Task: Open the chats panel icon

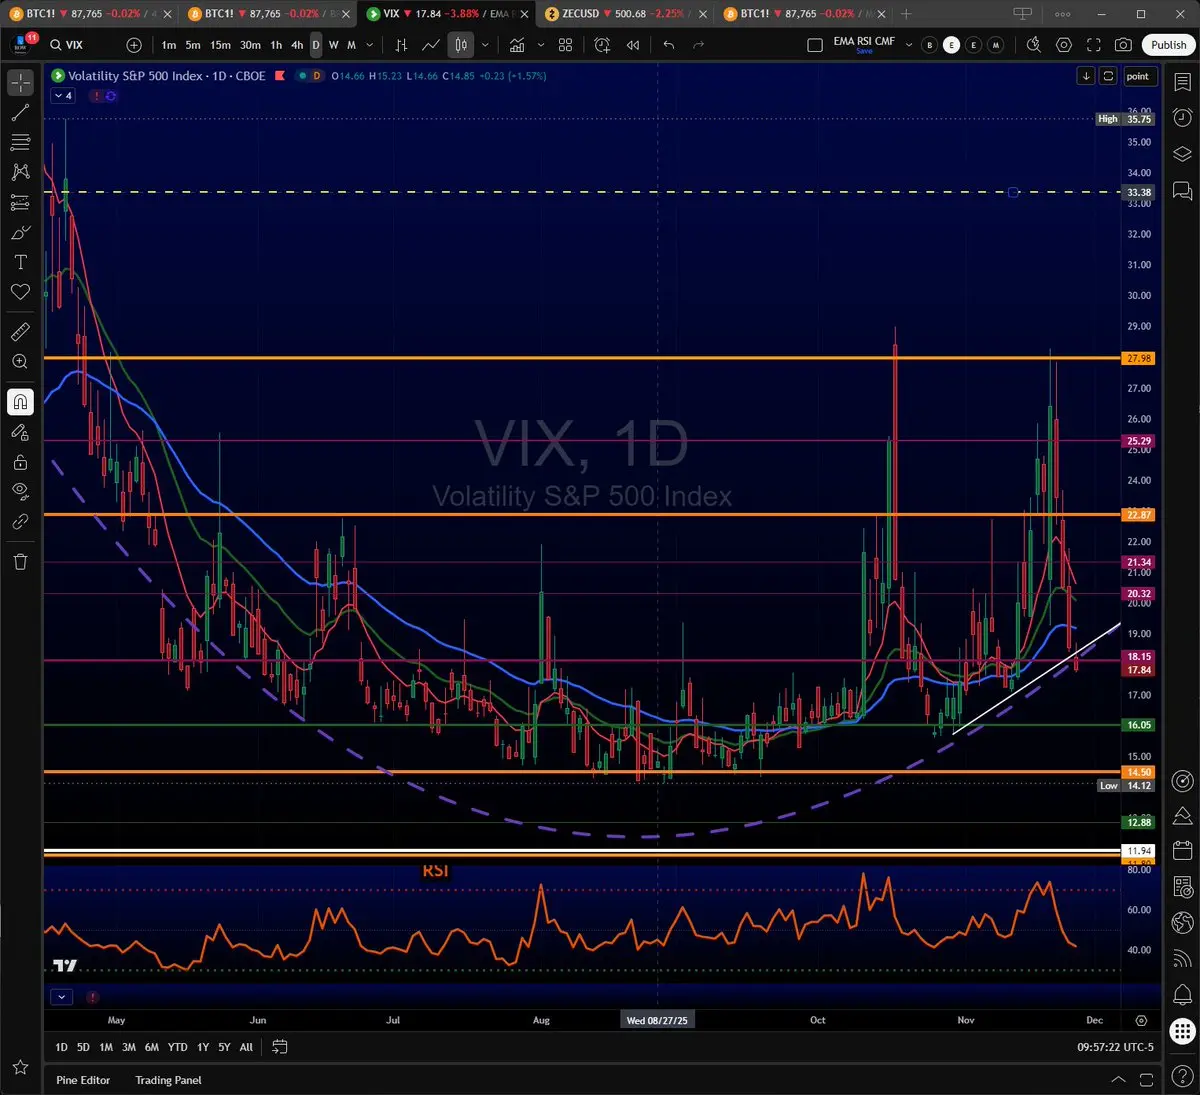Action: click(x=1182, y=189)
